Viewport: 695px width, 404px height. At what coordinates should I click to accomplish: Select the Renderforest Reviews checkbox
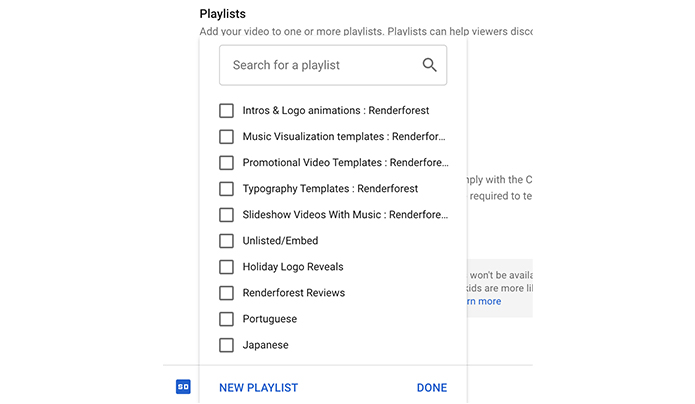[226, 293]
